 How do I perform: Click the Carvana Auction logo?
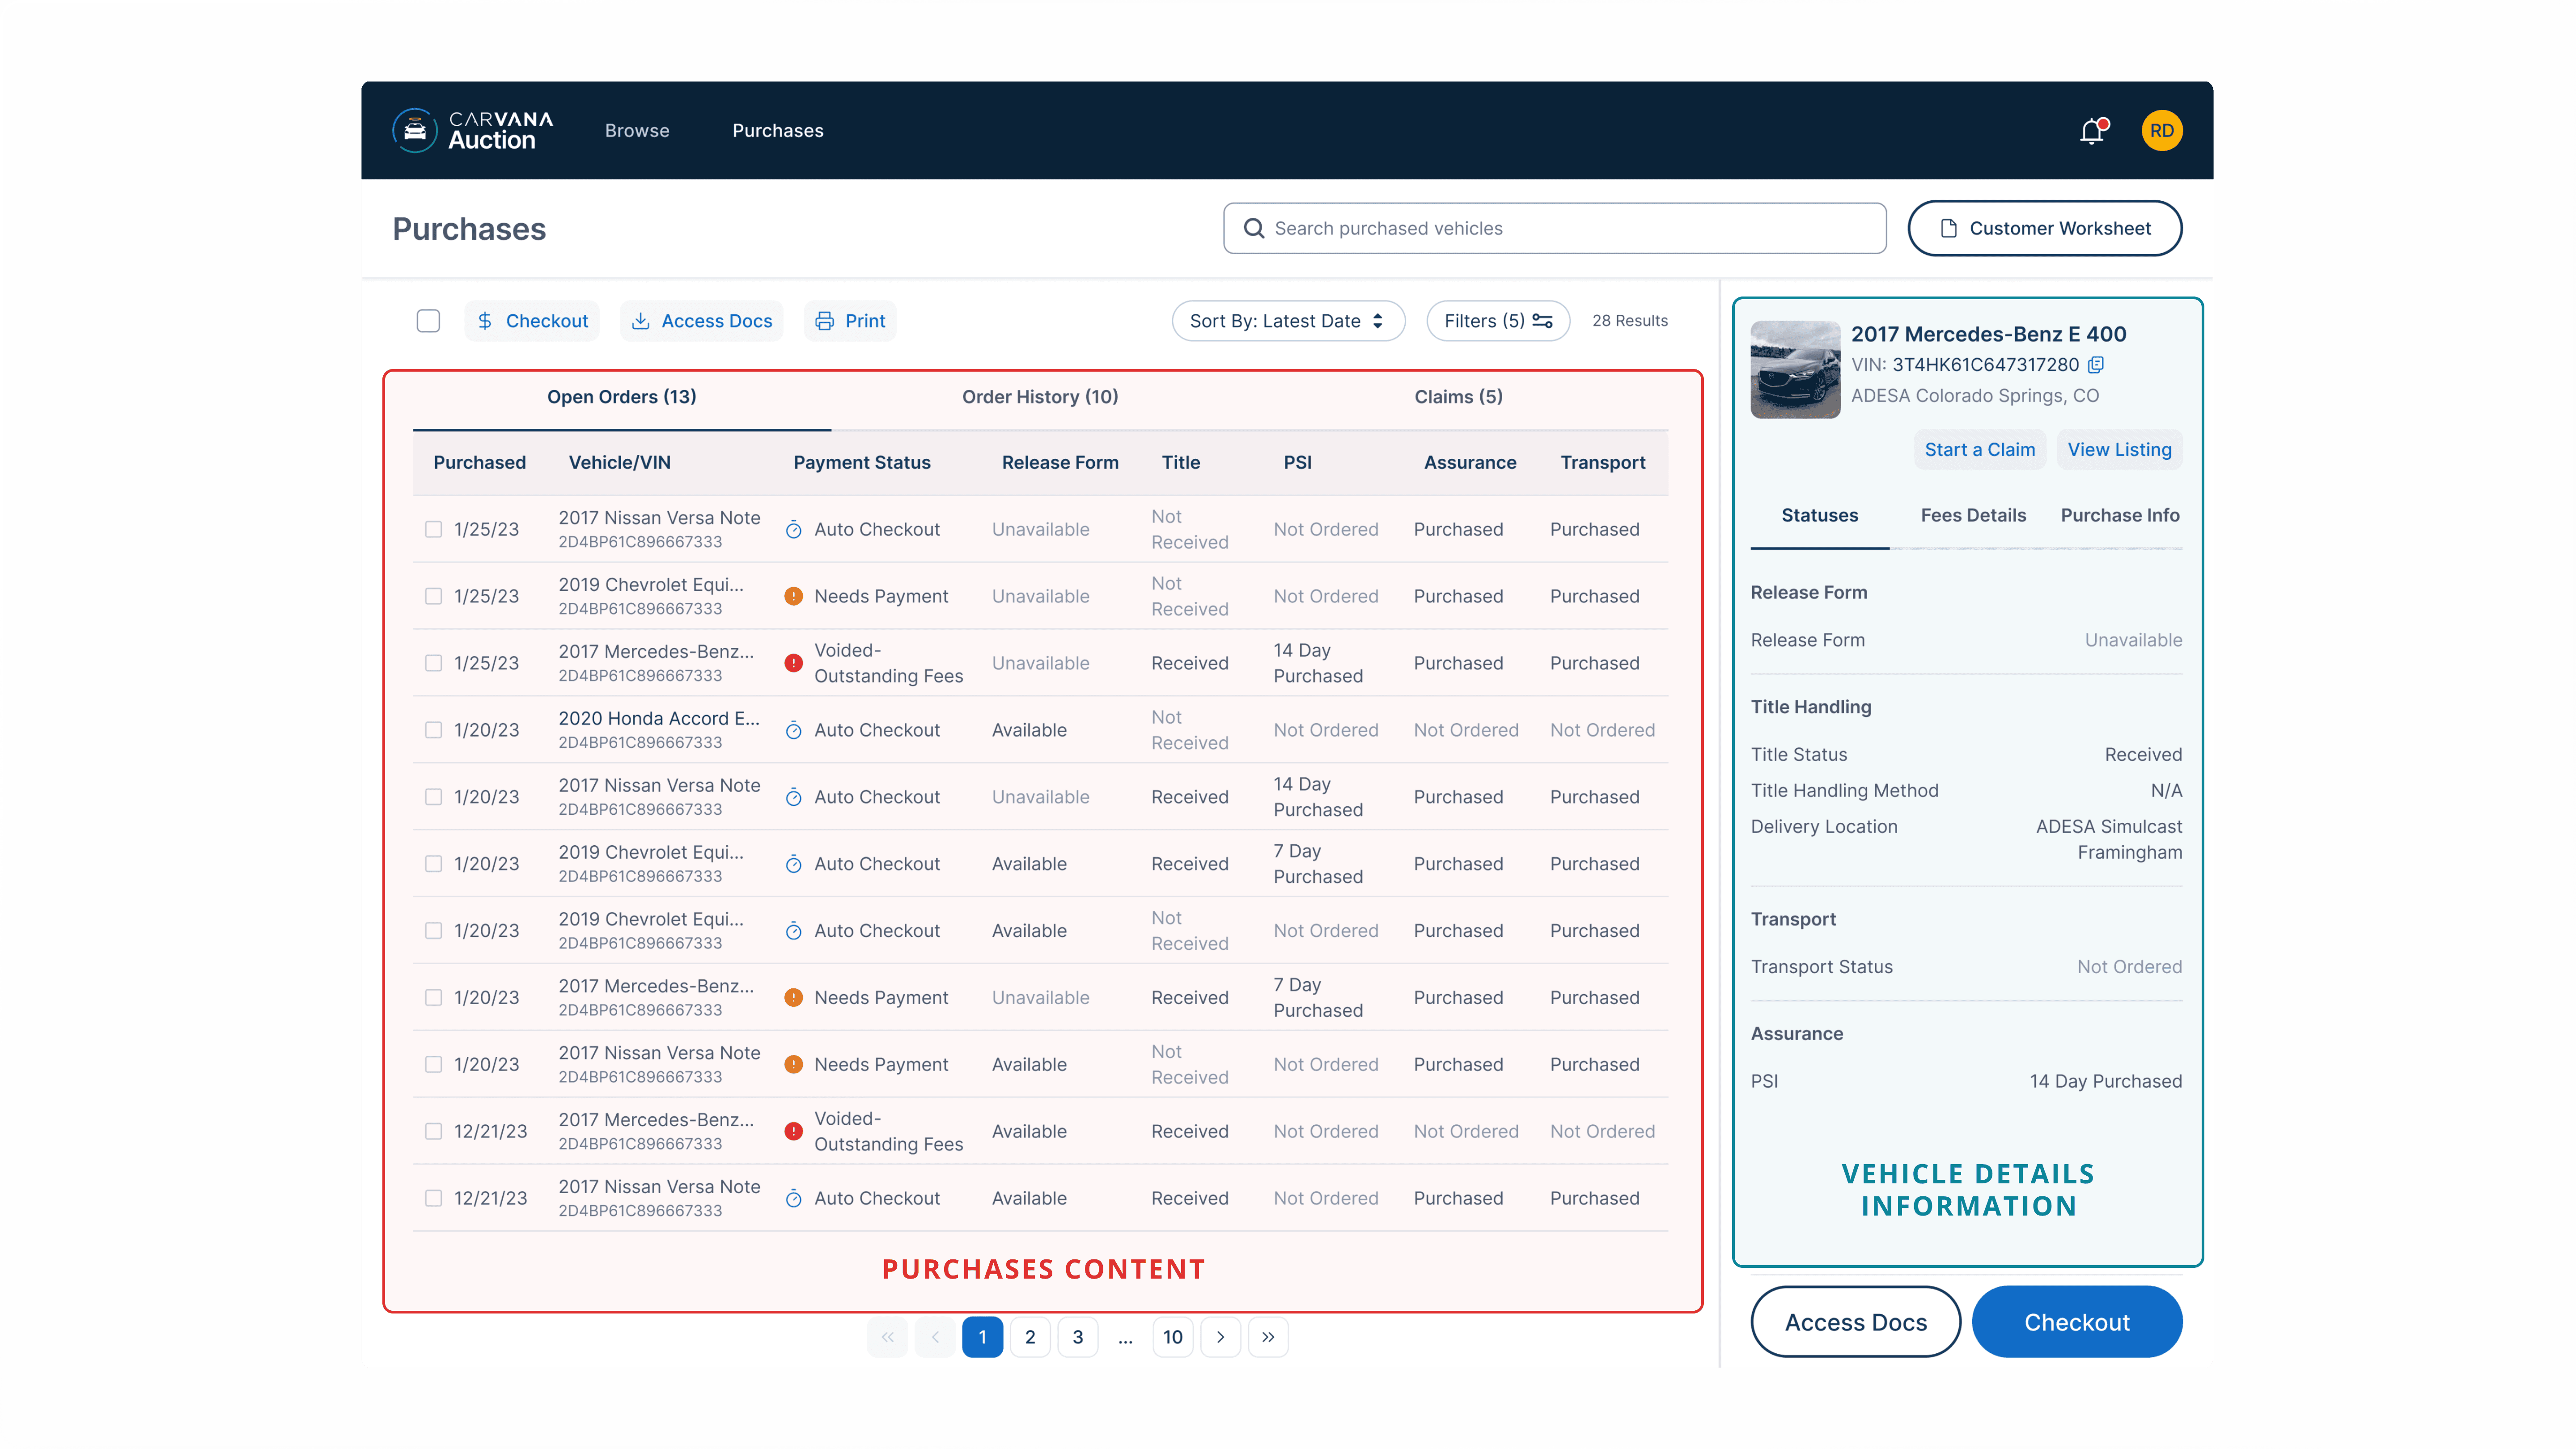coord(472,131)
